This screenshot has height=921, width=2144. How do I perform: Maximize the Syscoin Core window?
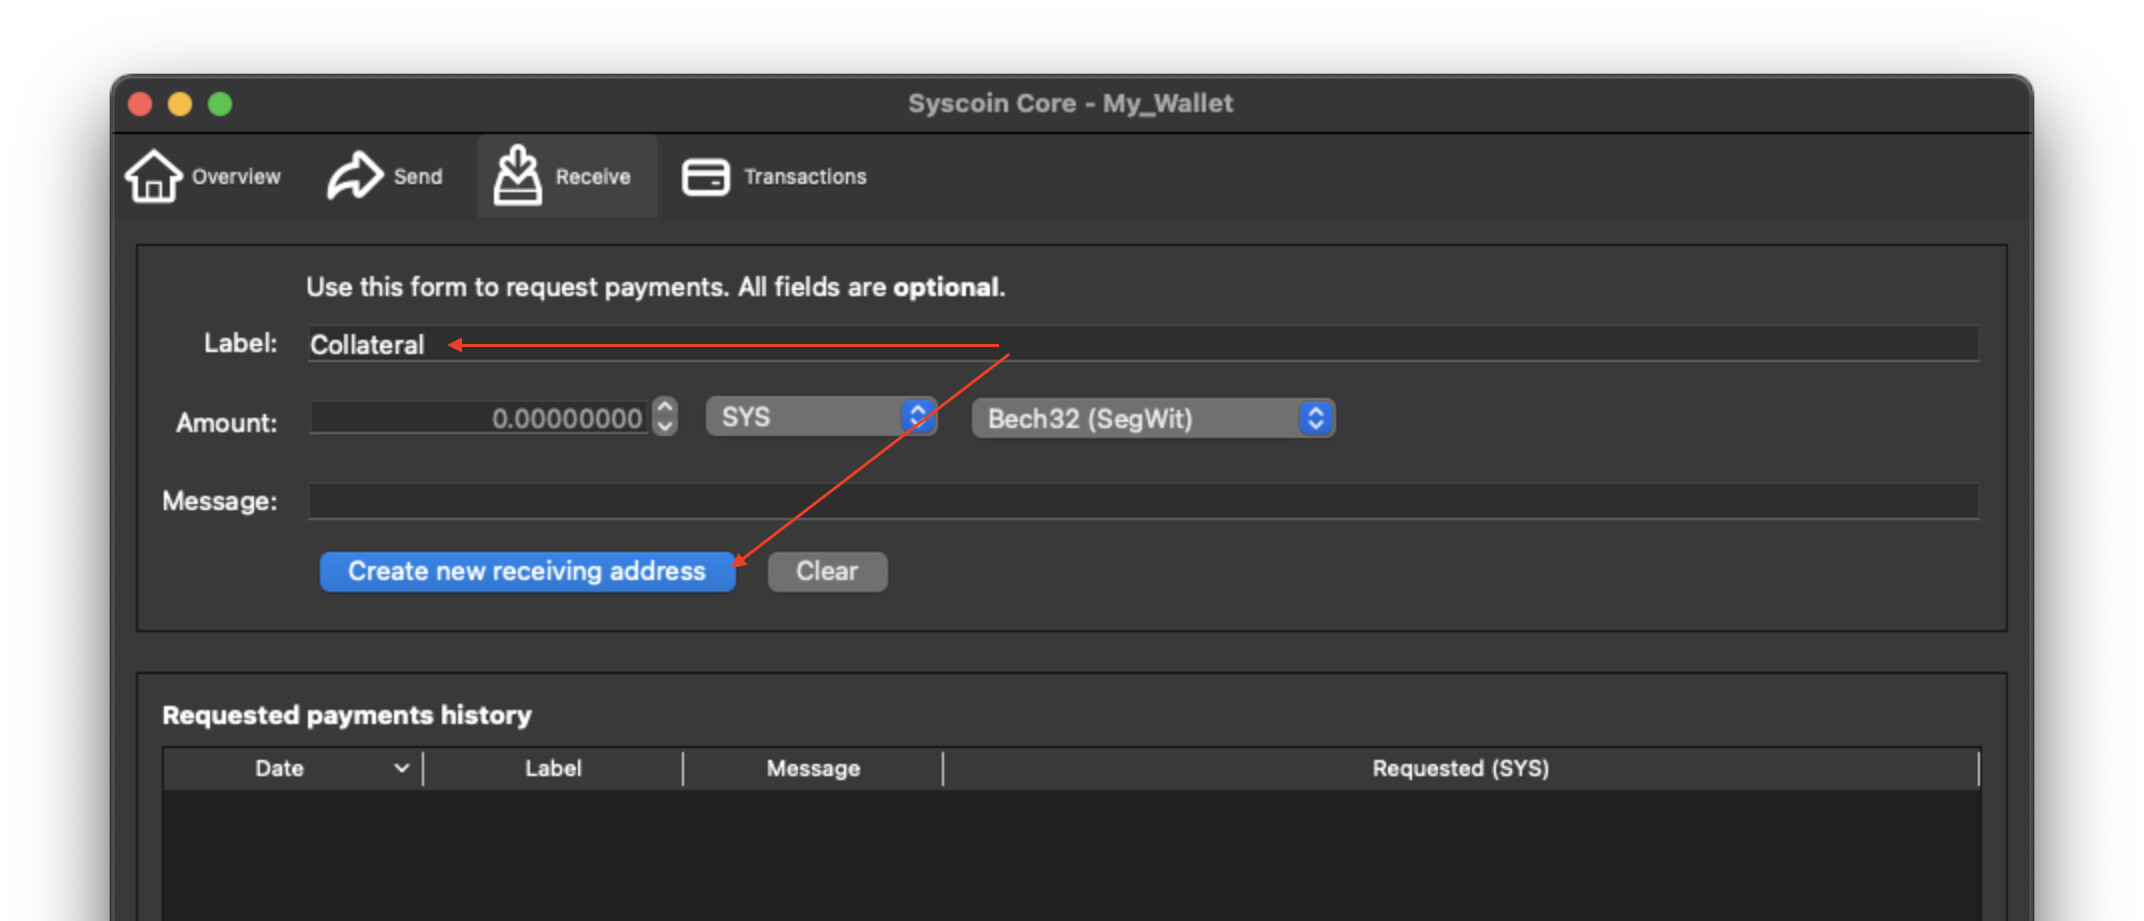point(220,104)
